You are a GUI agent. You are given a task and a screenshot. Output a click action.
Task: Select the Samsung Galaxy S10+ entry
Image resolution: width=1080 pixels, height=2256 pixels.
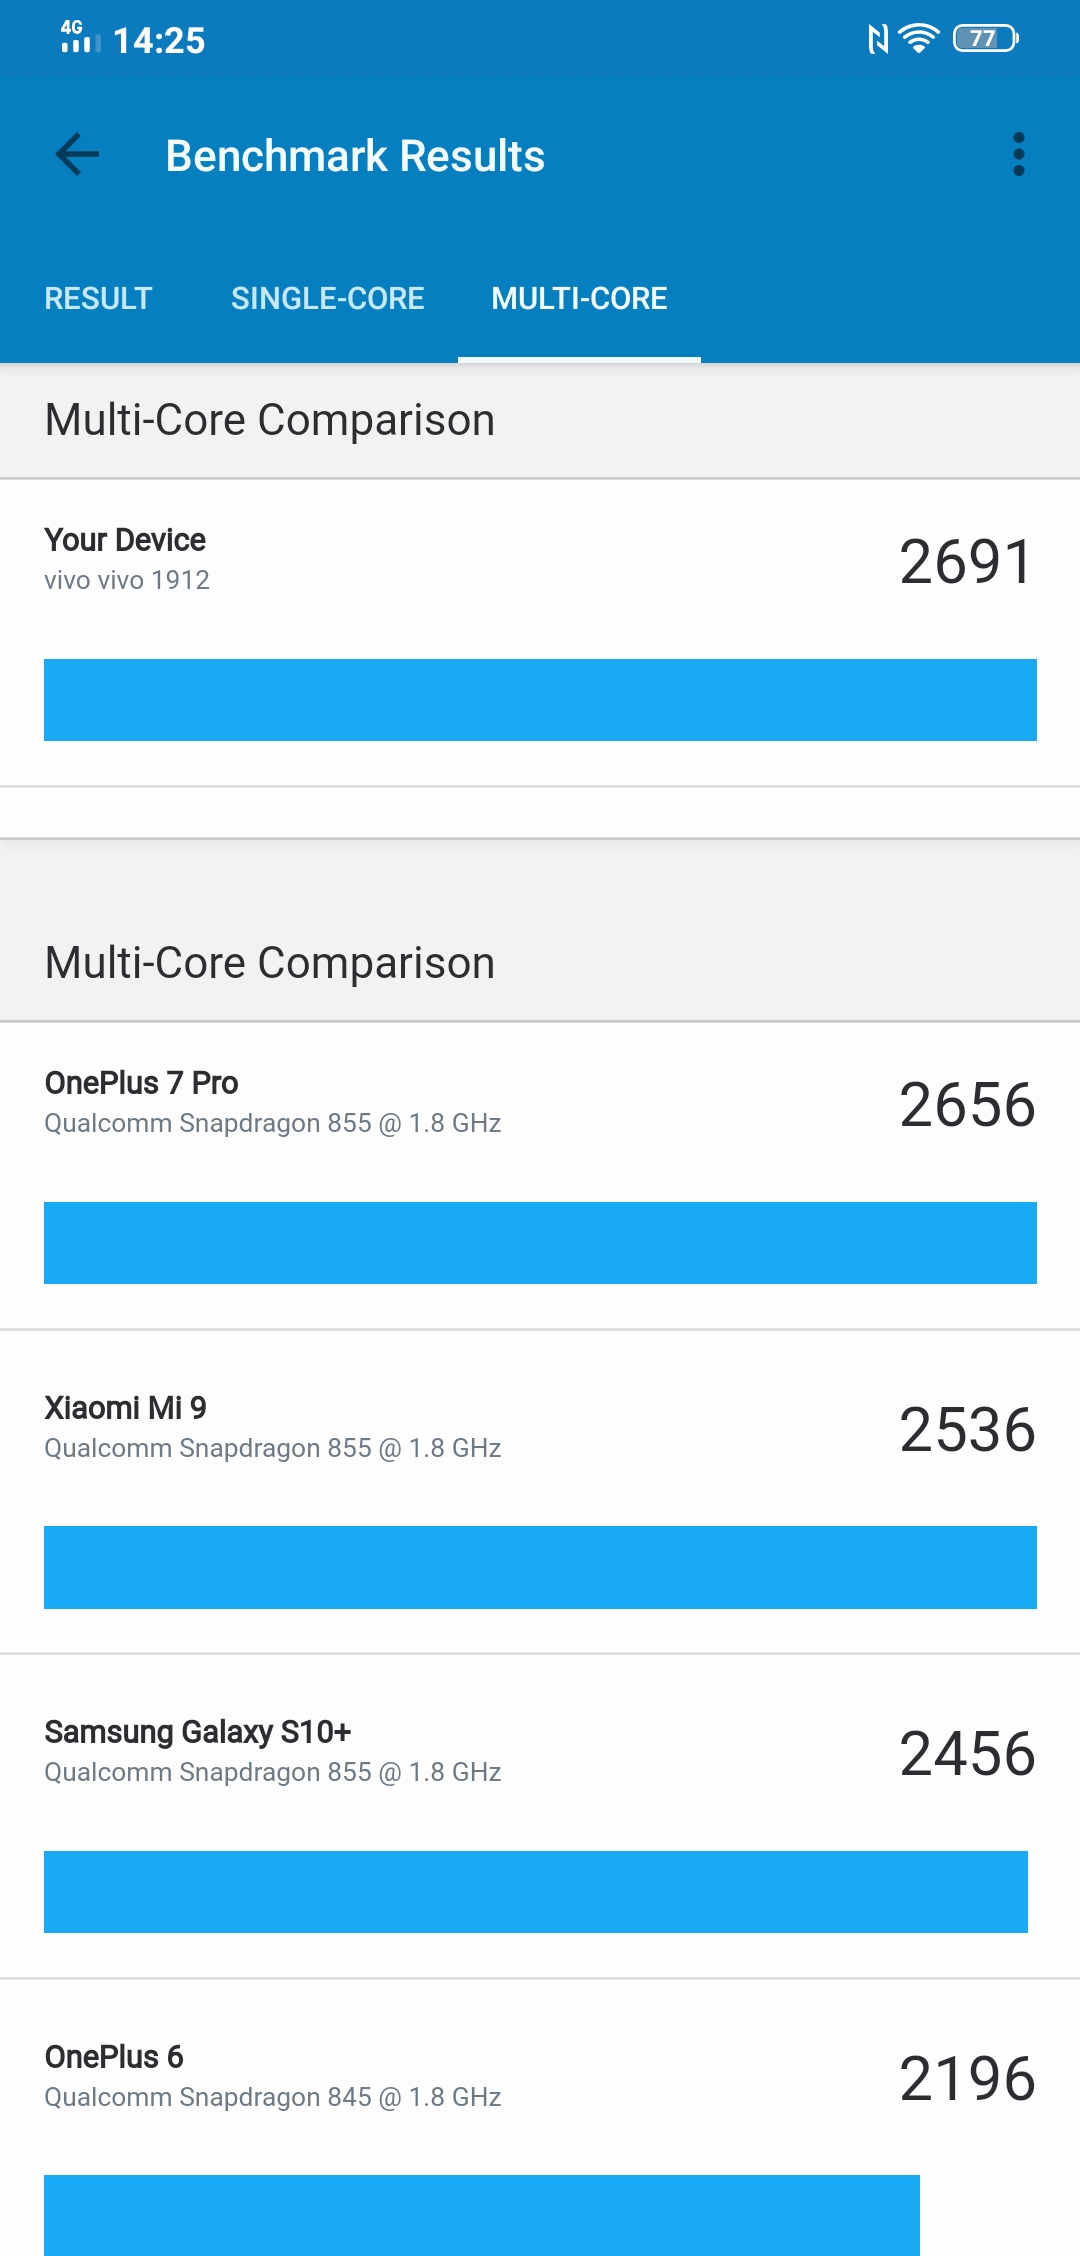[x=198, y=1732]
